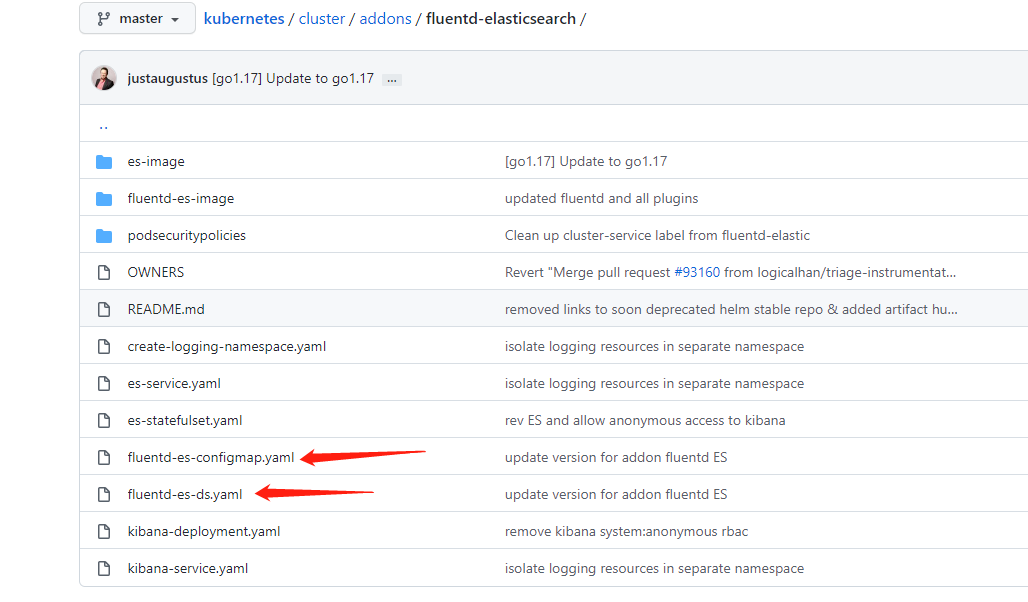
Task: Click folder icon for podsecuritypolicies
Action: (x=104, y=236)
